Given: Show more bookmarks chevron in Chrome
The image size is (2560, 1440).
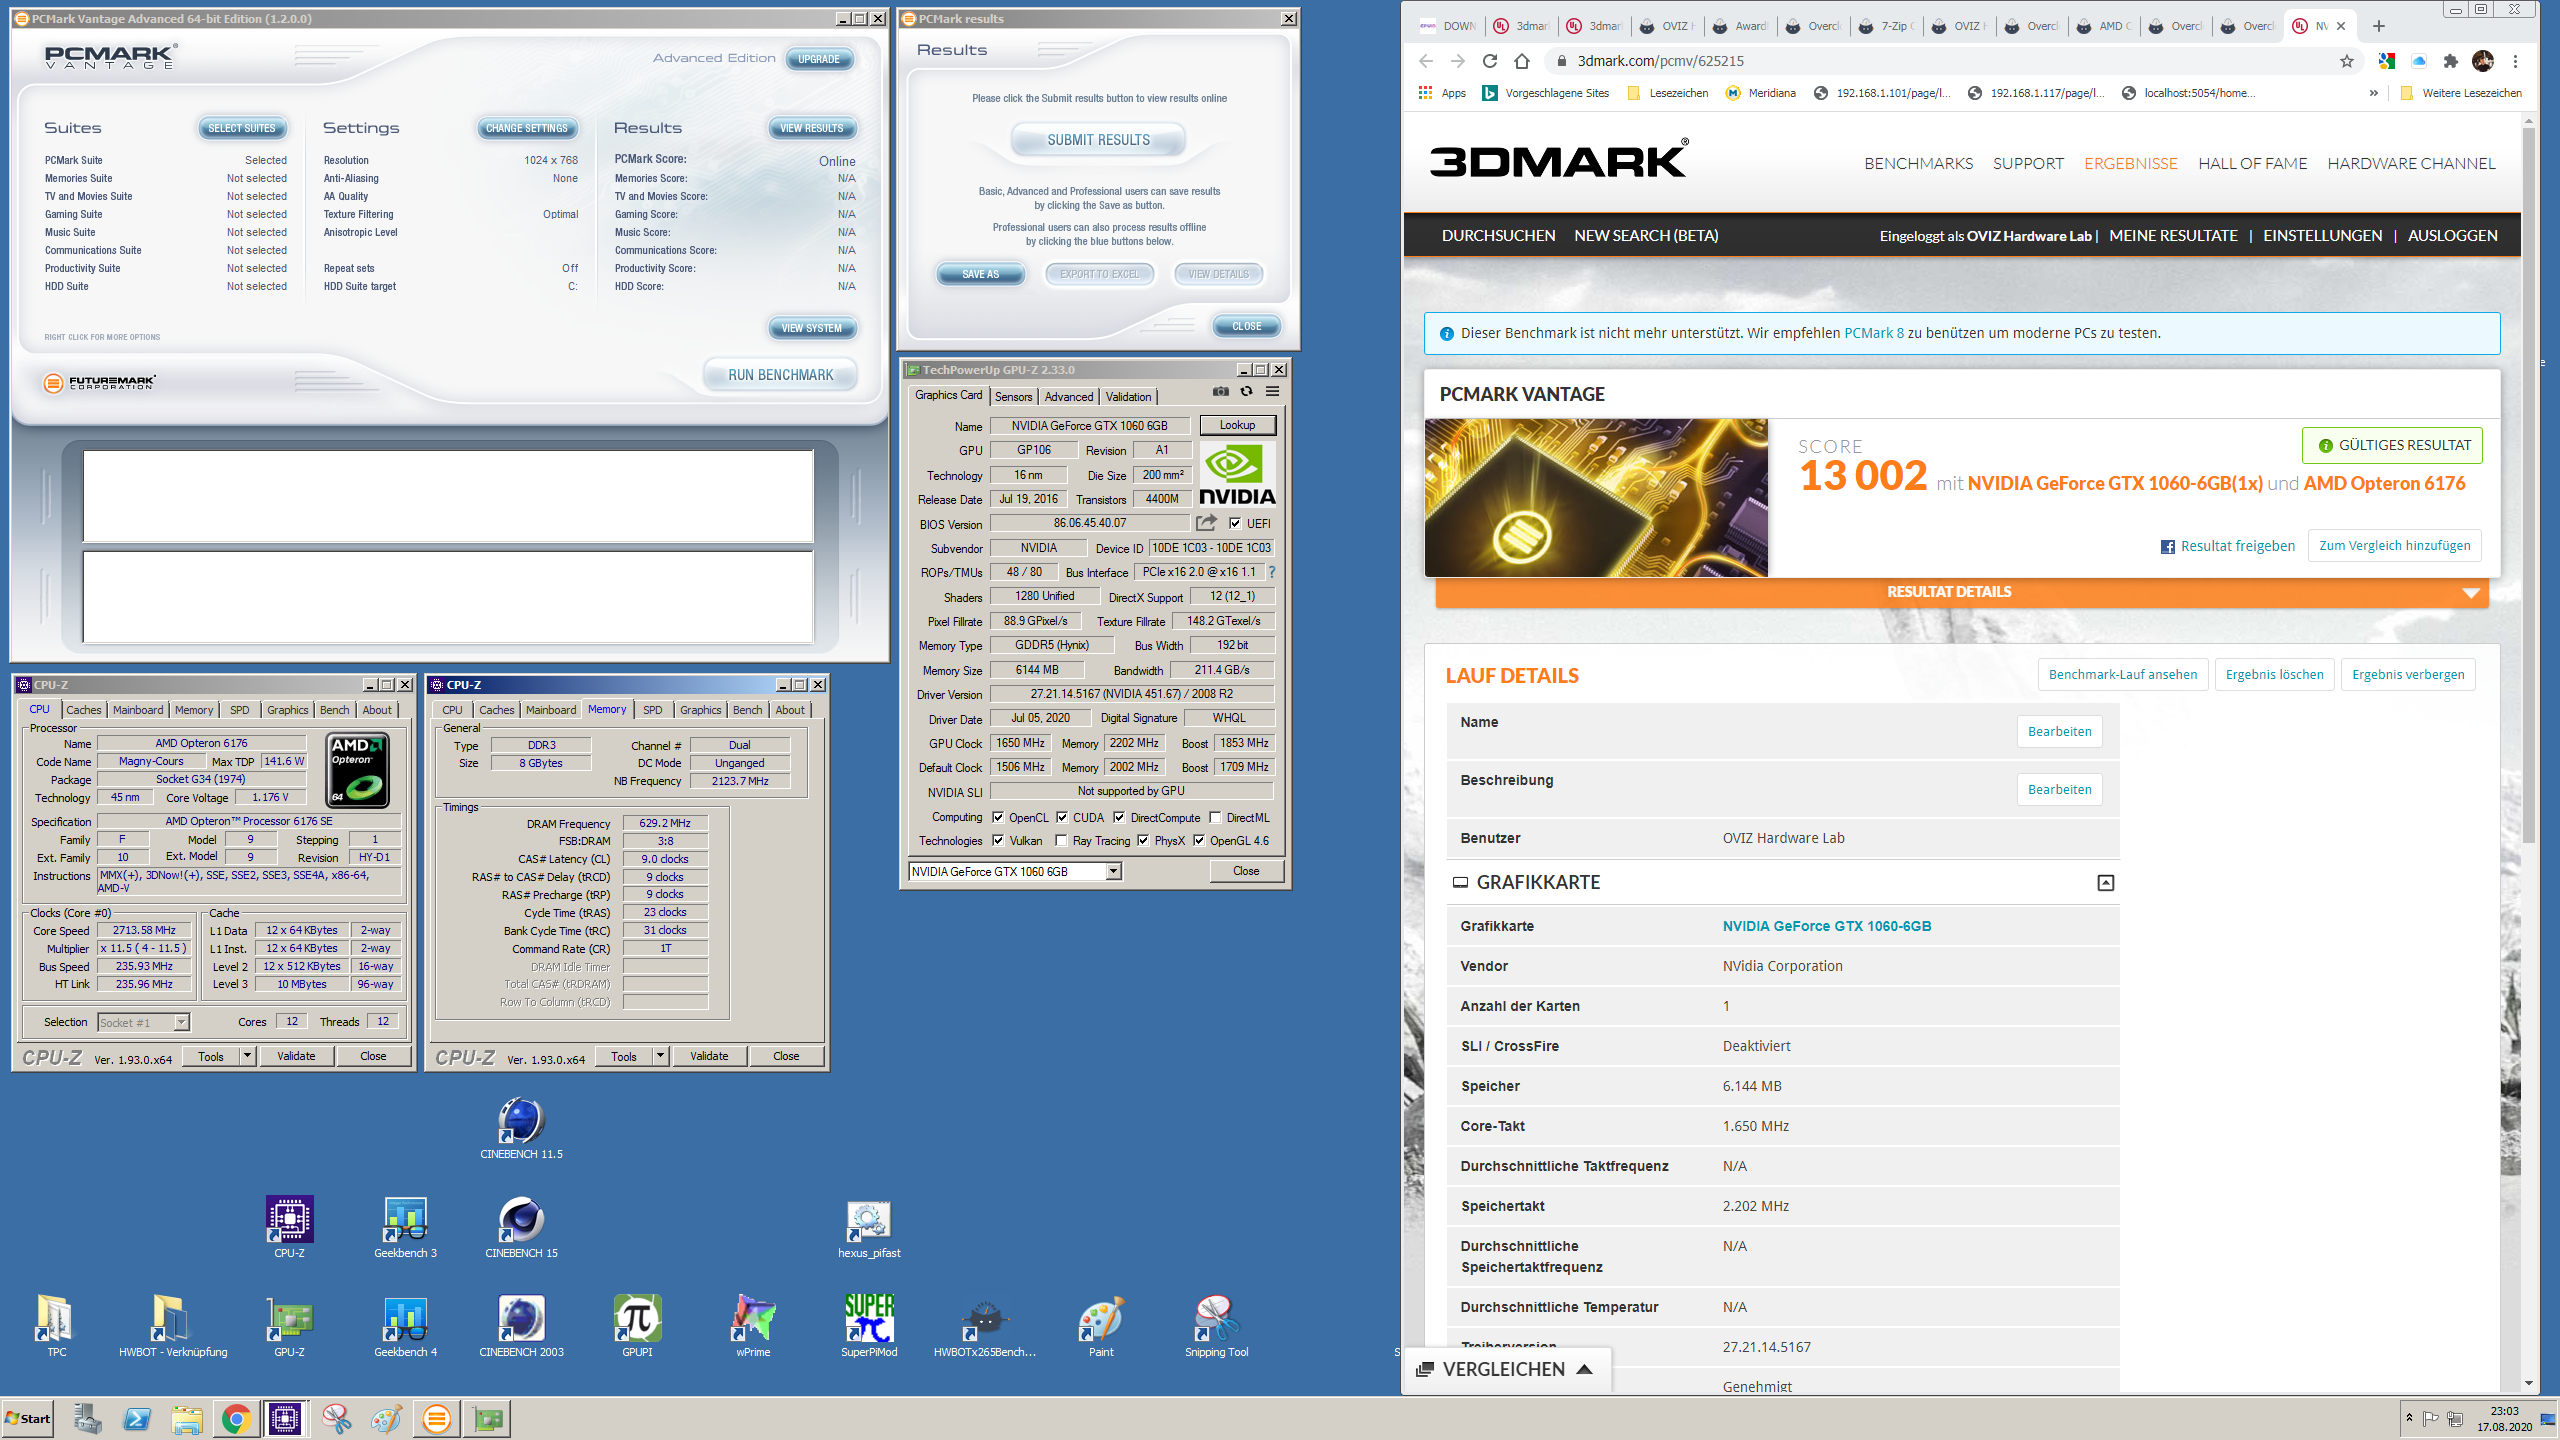Looking at the screenshot, I should (2374, 93).
